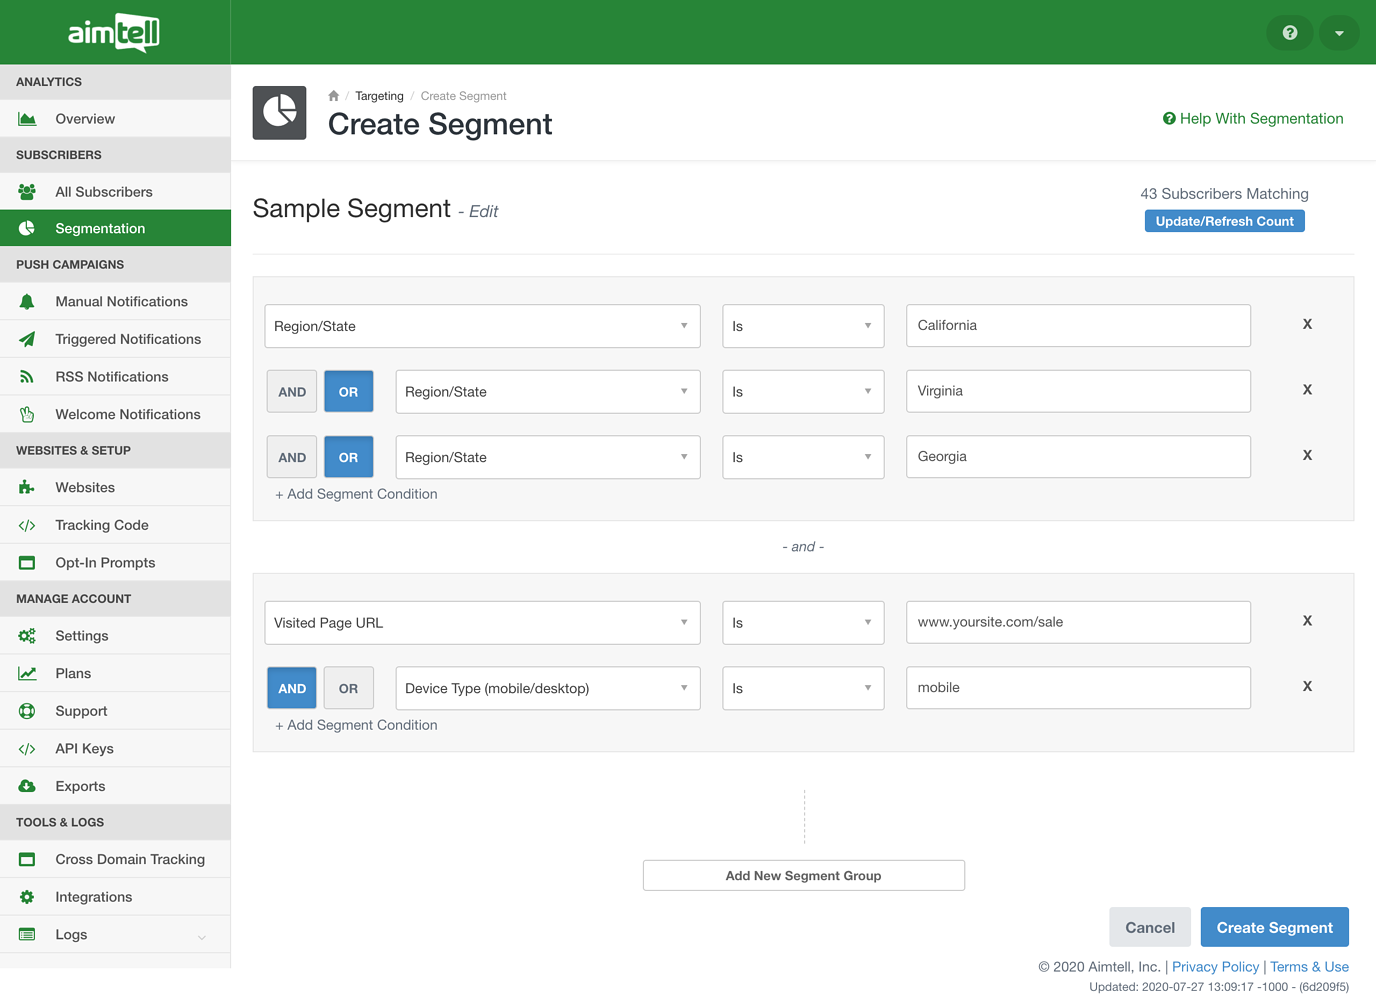1376x1007 pixels.
Task: Open the Is operator dropdown for California
Action: (x=803, y=326)
